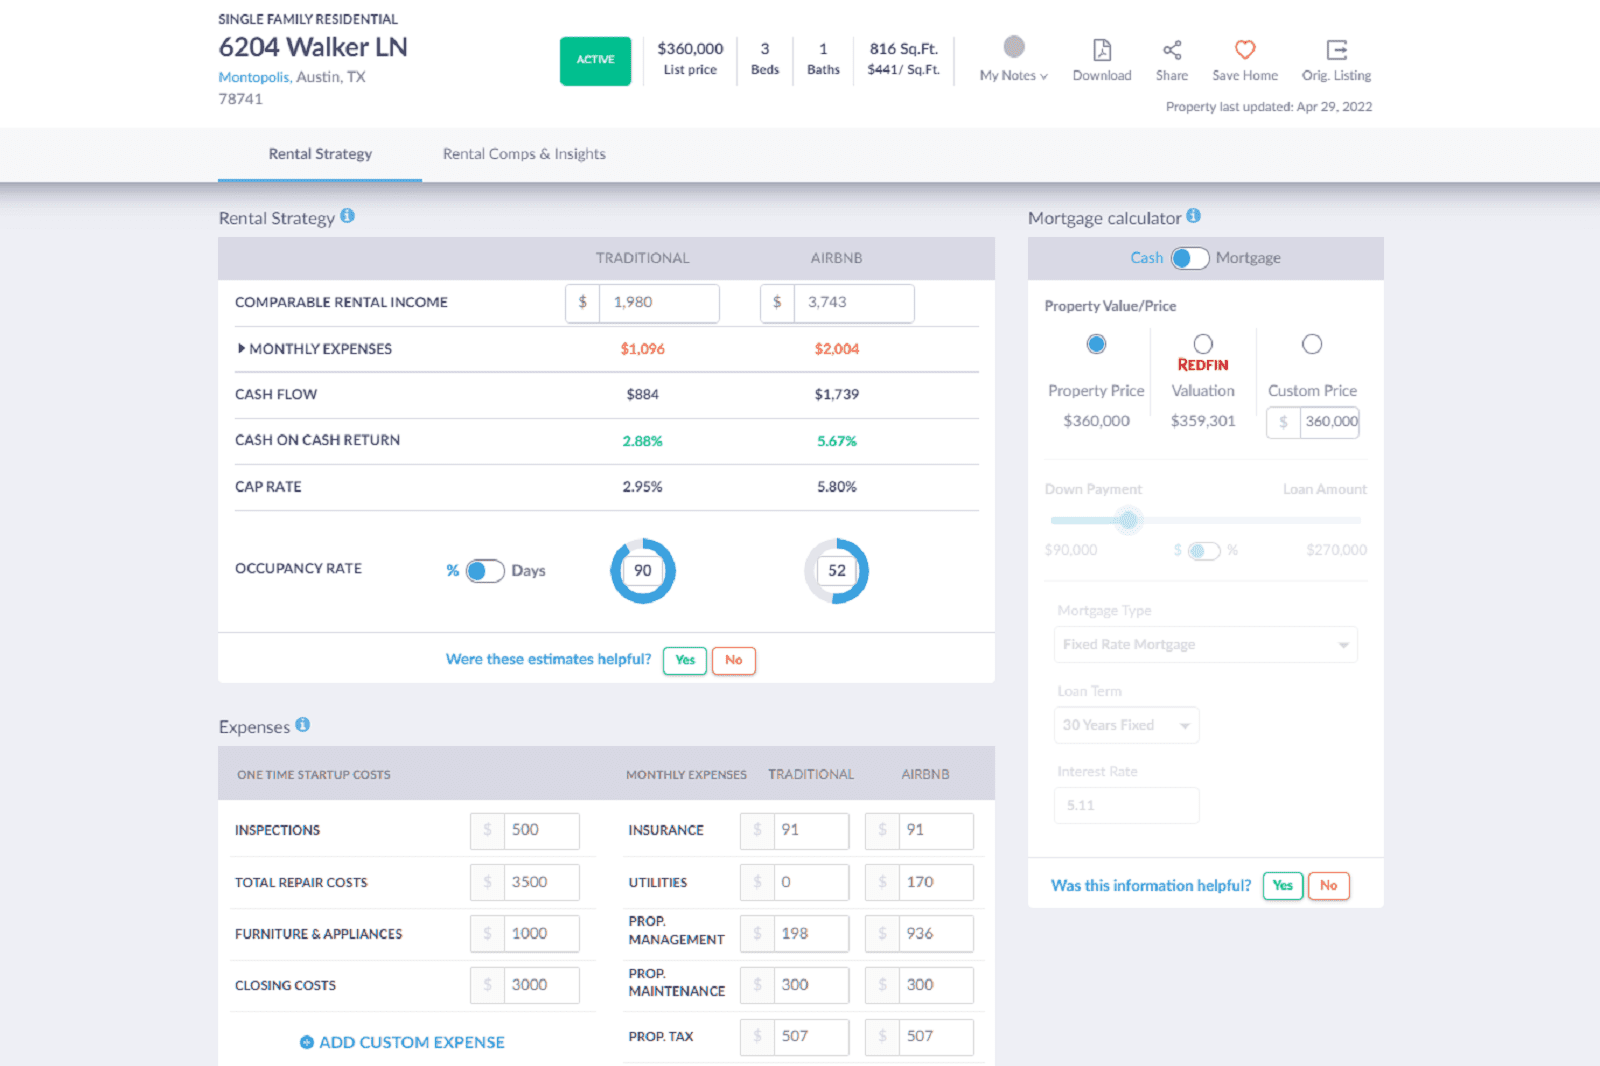Select the Redfin Valuation radio button
The width and height of the screenshot is (1600, 1066).
1203,344
